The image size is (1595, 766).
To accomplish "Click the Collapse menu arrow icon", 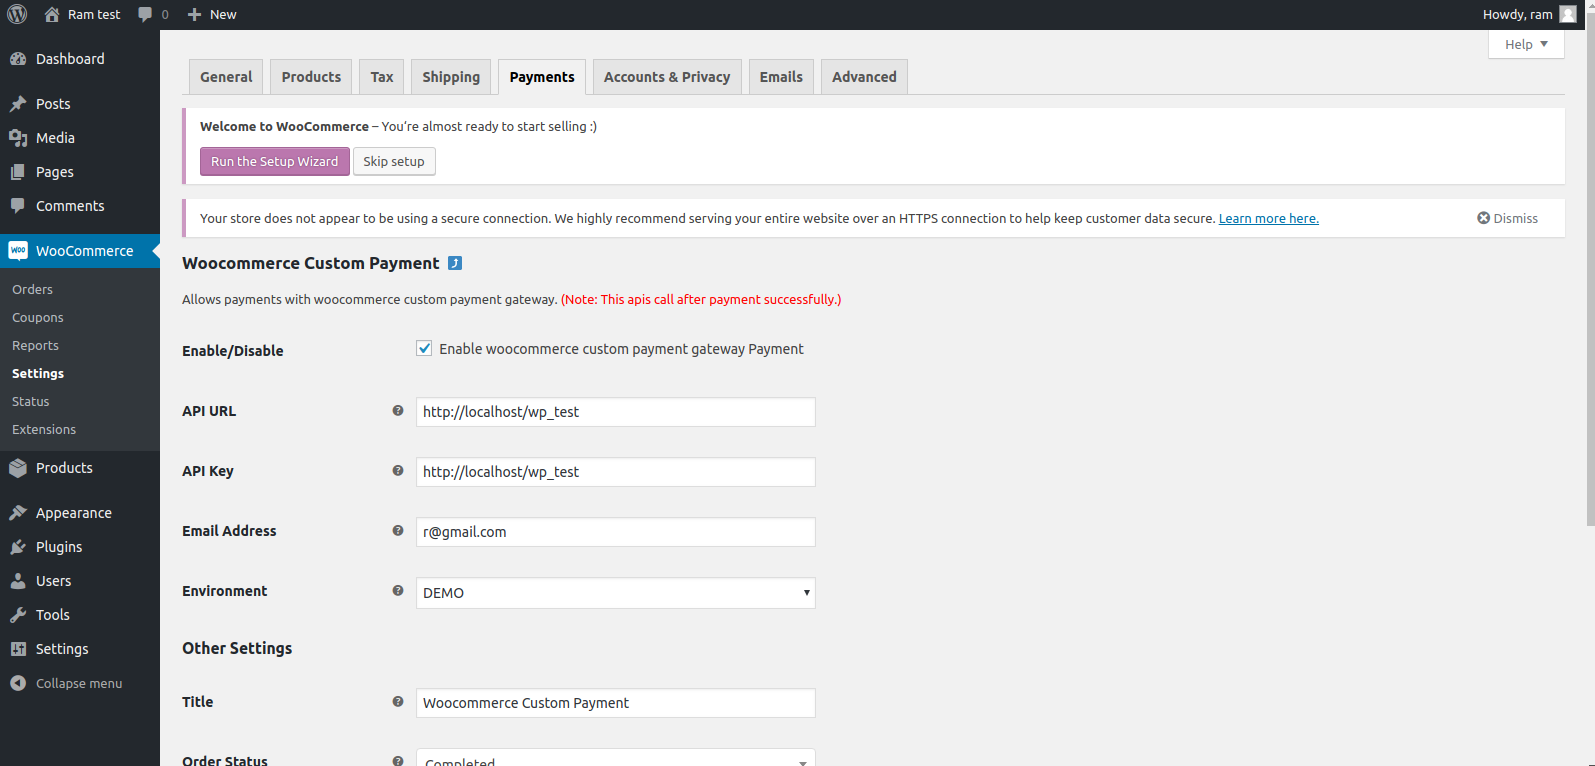I will click(x=18, y=683).
